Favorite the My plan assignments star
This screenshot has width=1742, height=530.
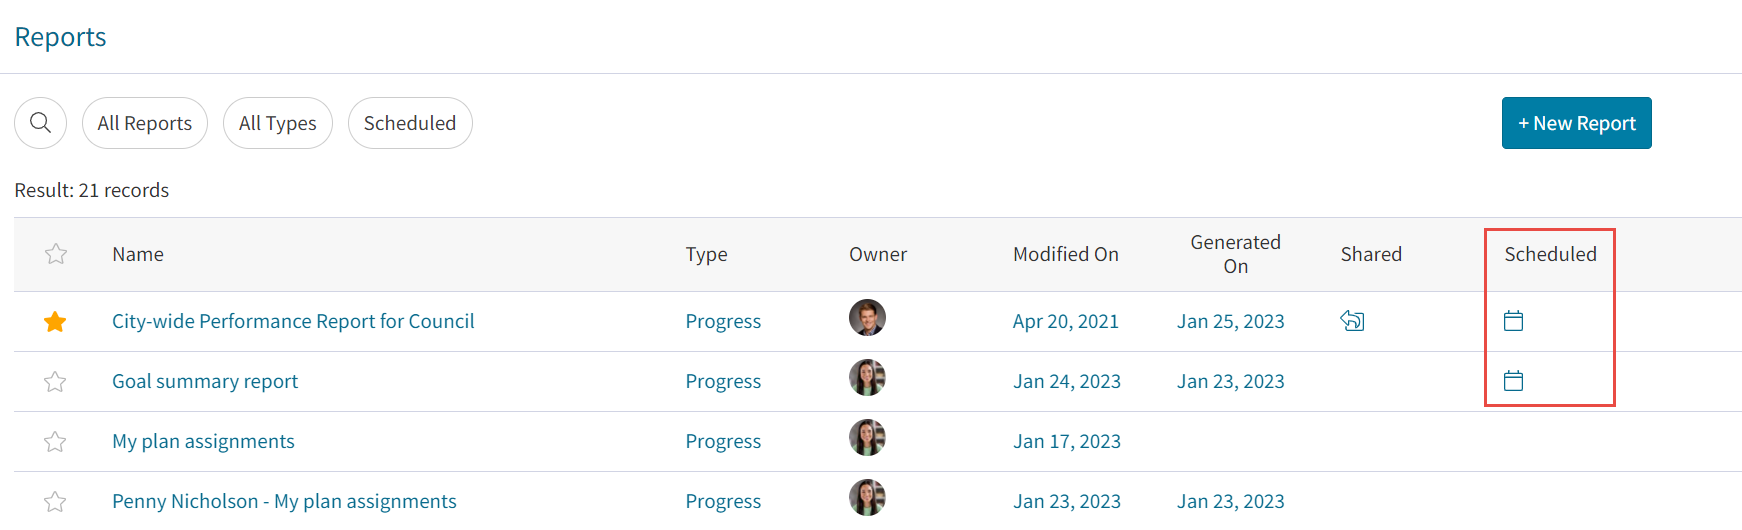55,441
